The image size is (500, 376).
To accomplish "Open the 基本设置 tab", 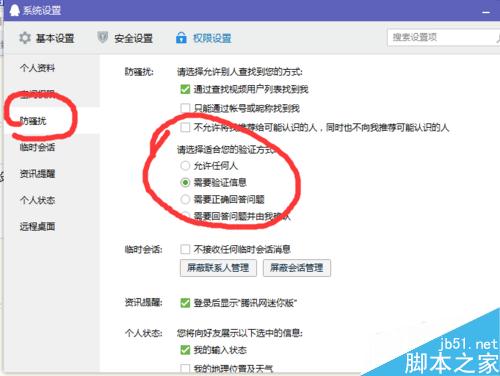I will 47,38.
